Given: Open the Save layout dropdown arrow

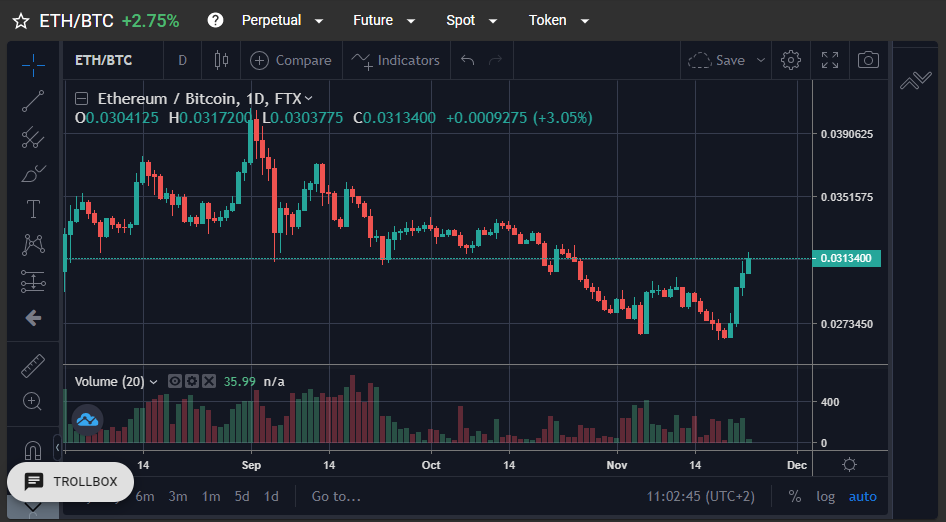Looking at the screenshot, I should click(x=761, y=60).
